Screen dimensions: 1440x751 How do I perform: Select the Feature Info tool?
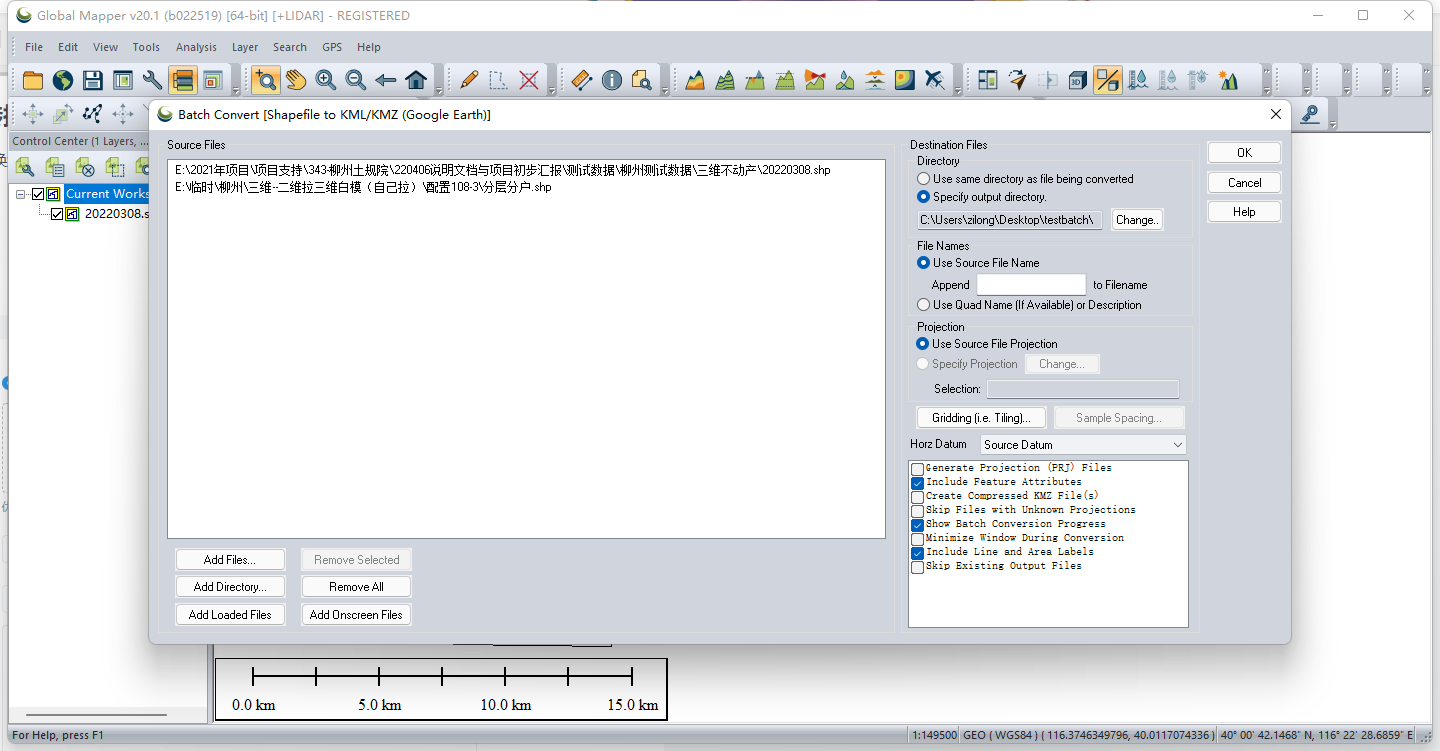pyautogui.click(x=612, y=80)
